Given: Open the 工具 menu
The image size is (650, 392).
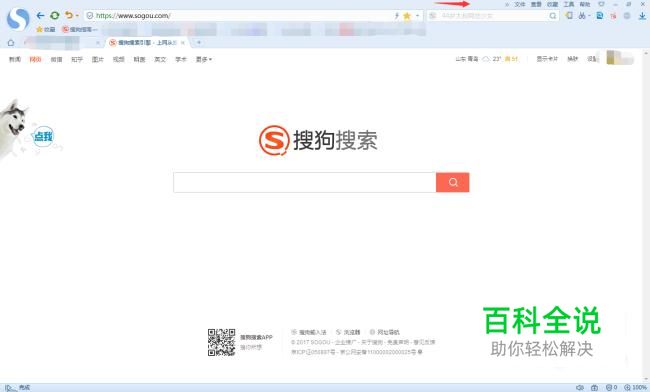Looking at the screenshot, I should pos(569,4).
